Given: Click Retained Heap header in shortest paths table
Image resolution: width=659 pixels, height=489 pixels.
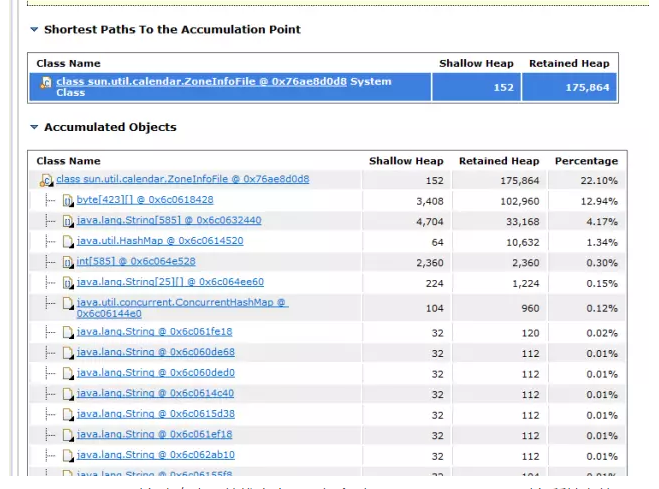Looking at the screenshot, I should click(x=569, y=63).
